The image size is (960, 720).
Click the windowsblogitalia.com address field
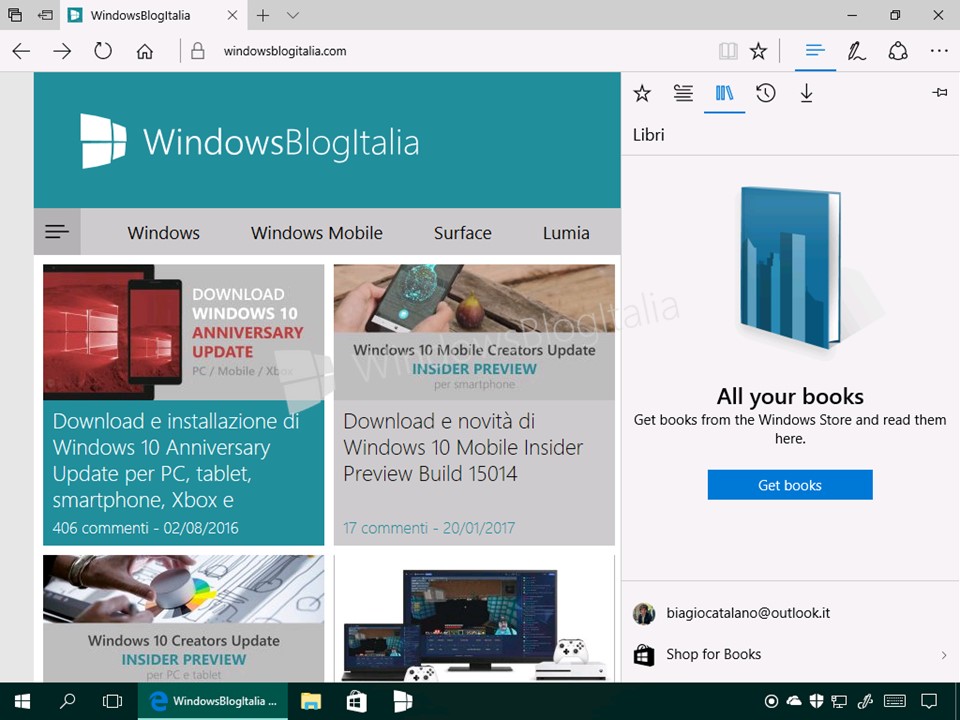pyautogui.click(x=285, y=51)
